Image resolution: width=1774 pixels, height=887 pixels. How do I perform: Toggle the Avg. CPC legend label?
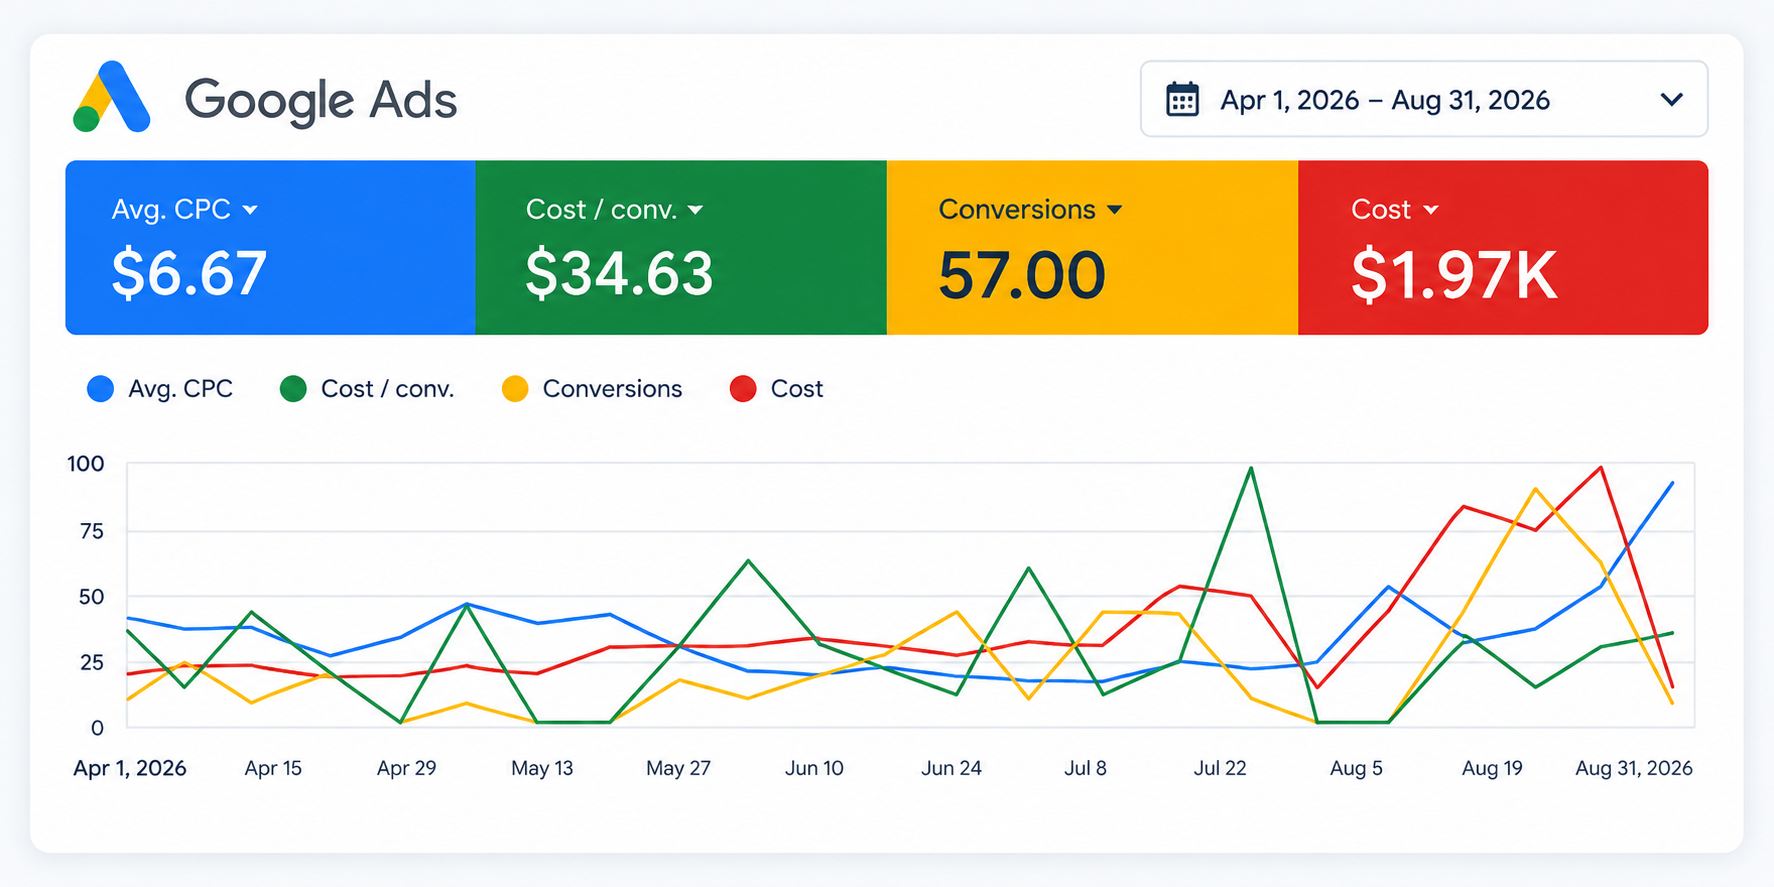click(x=180, y=389)
